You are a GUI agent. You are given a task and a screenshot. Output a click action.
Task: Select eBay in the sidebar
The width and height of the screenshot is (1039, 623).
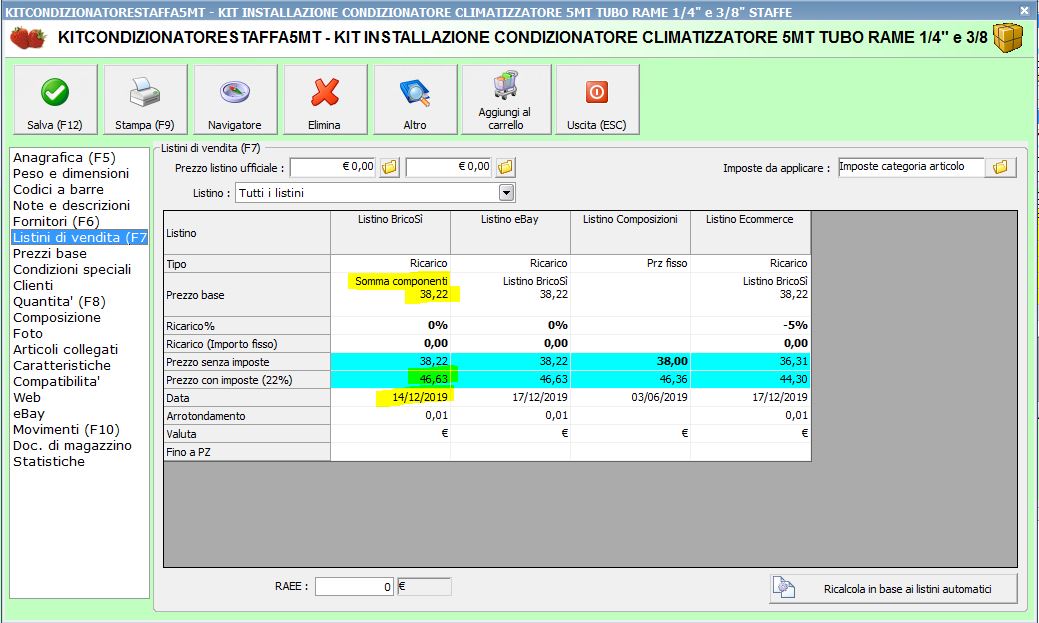(x=29, y=413)
